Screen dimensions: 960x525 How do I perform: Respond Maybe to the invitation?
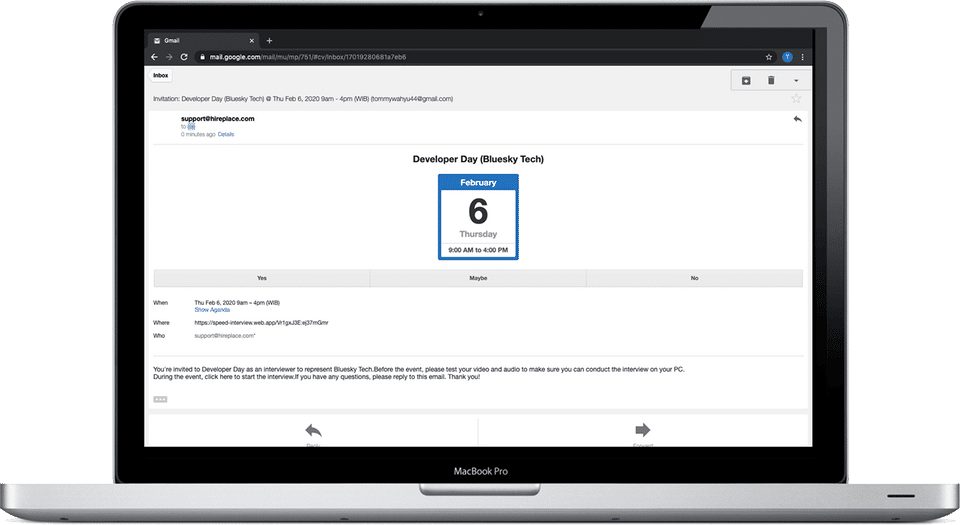(x=478, y=278)
